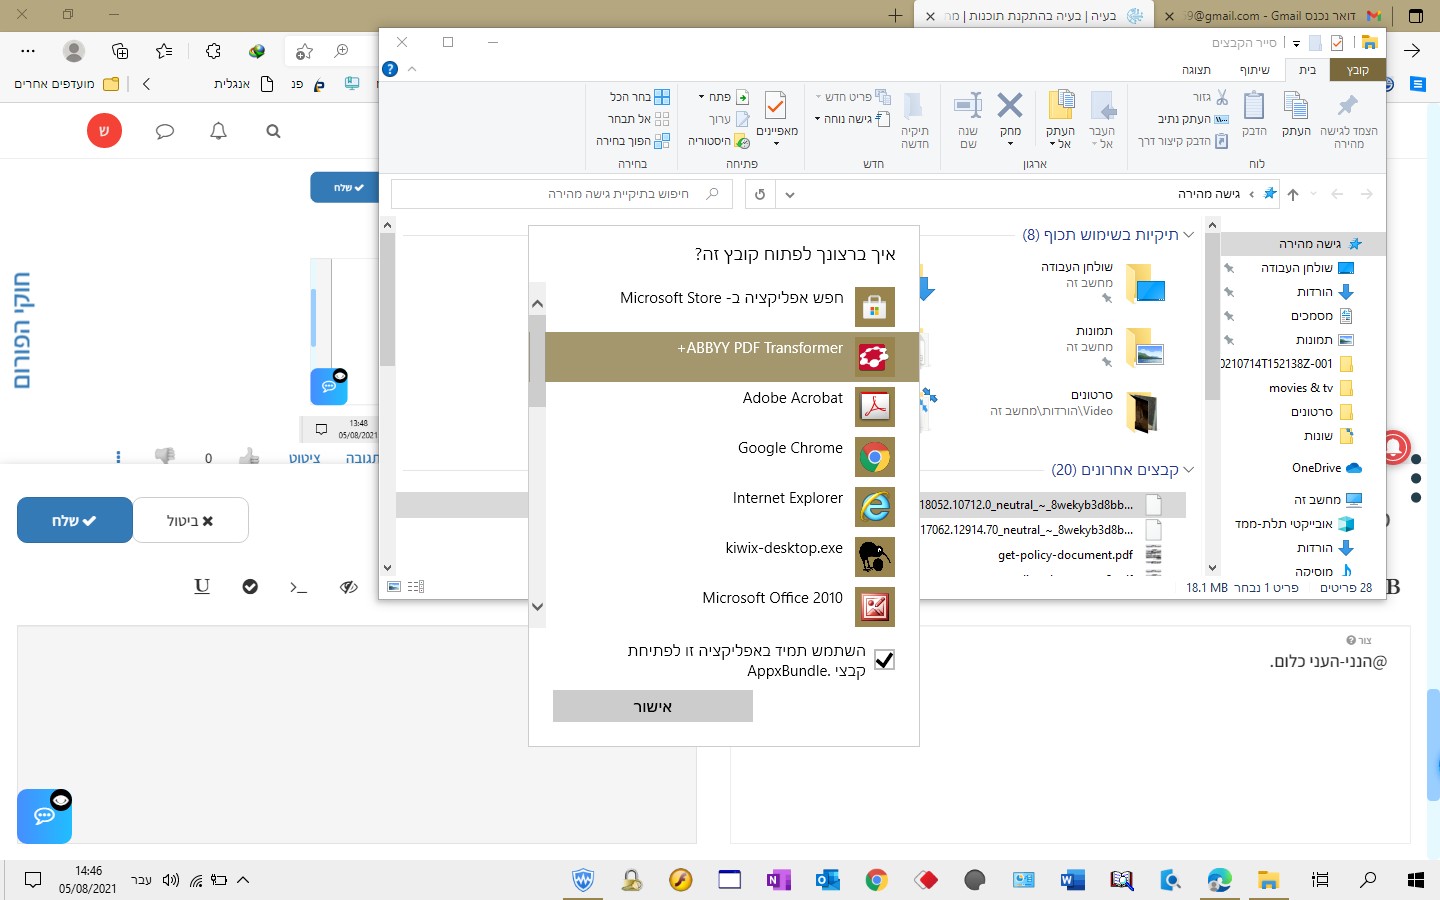The image size is (1440, 900).
Task: Confirm with the אישור button
Action: [653, 706]
